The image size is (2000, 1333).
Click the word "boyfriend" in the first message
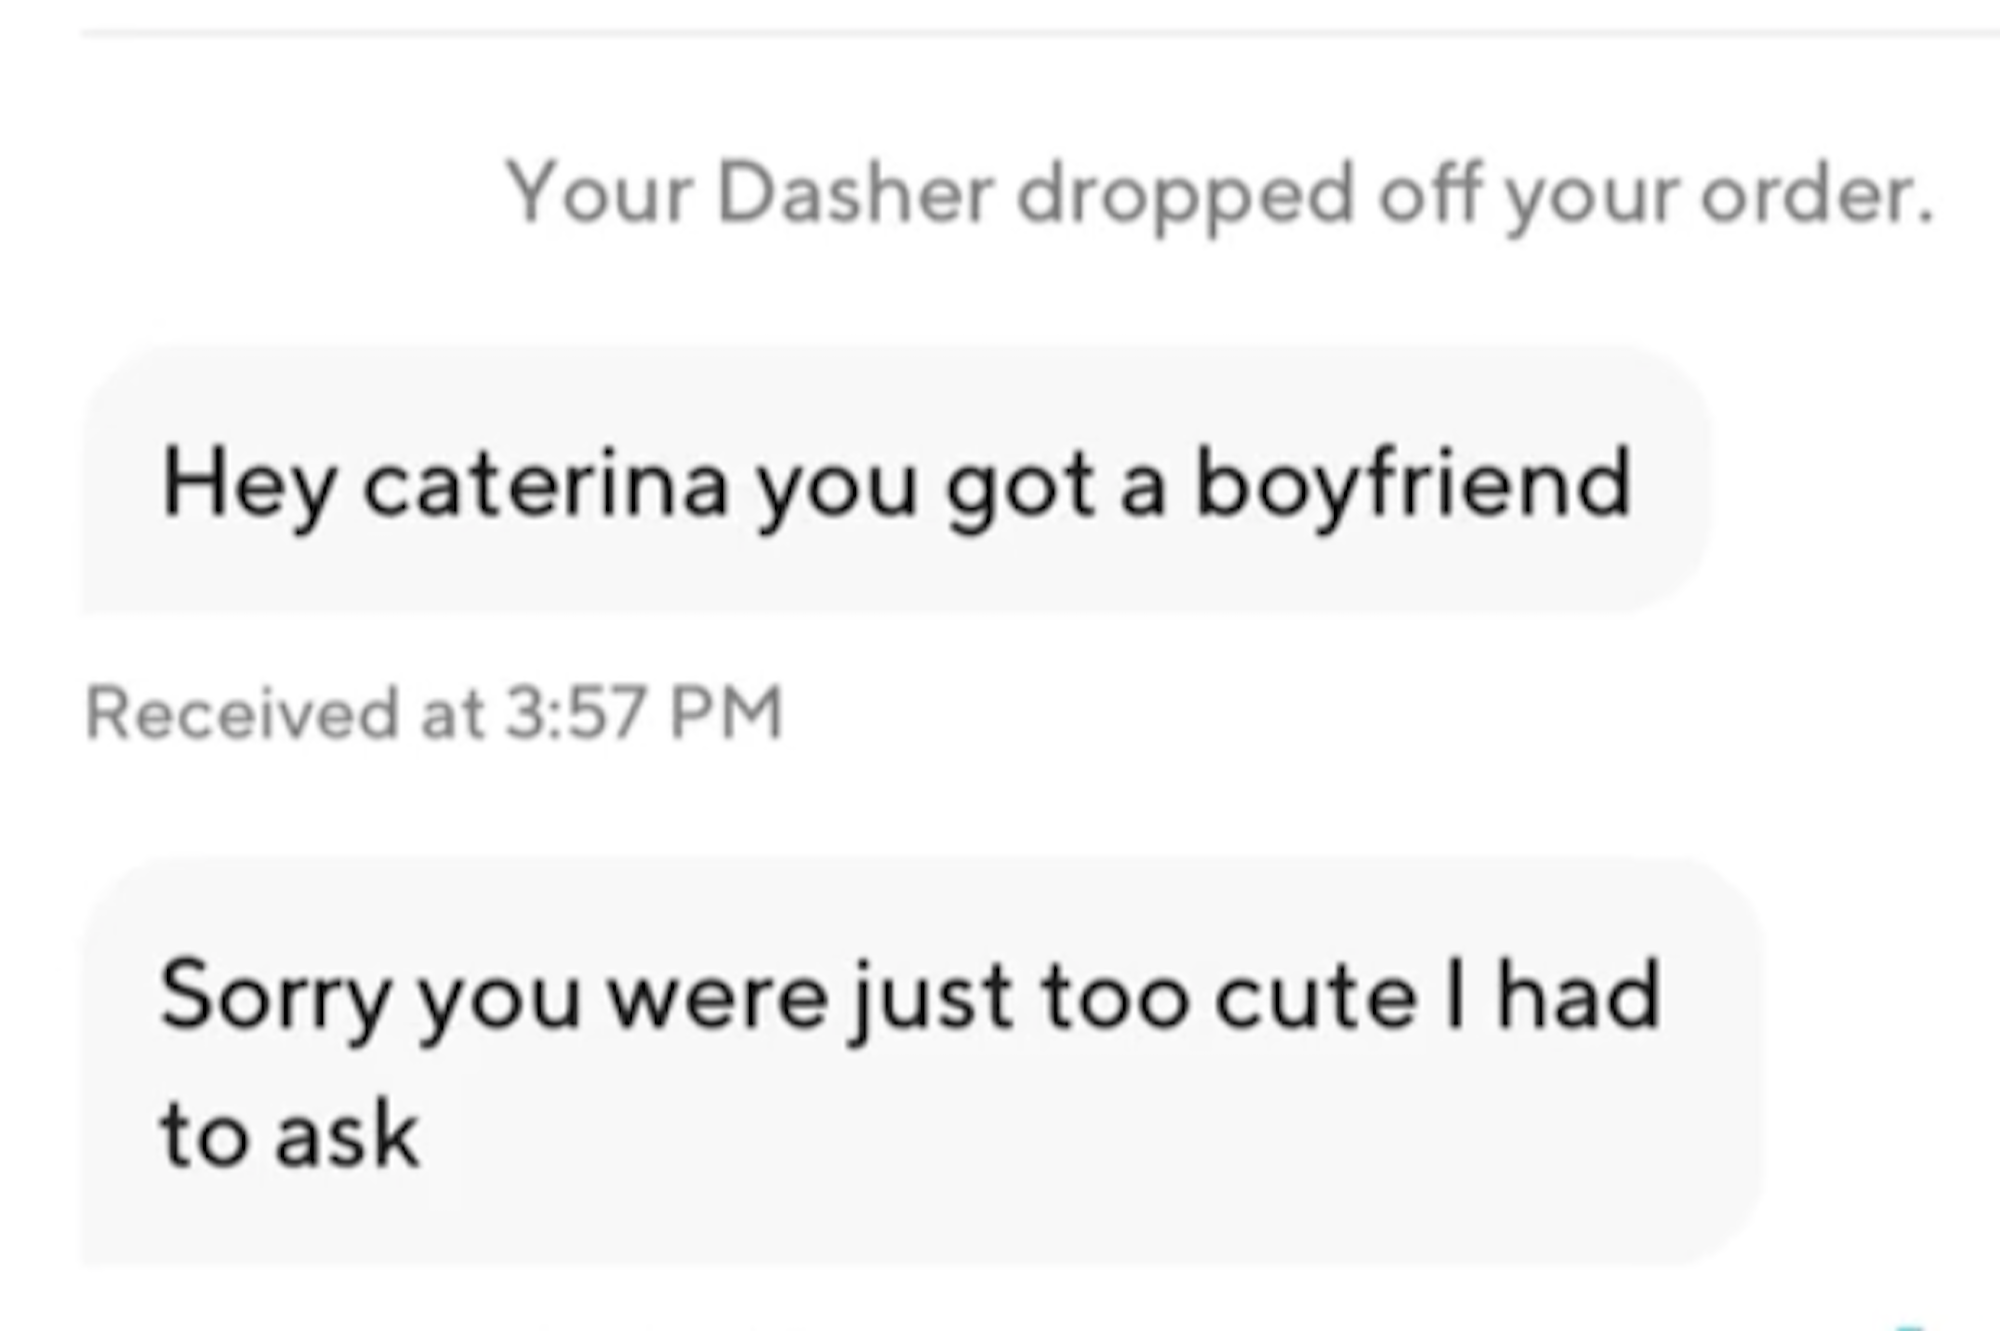(1412, 484)
